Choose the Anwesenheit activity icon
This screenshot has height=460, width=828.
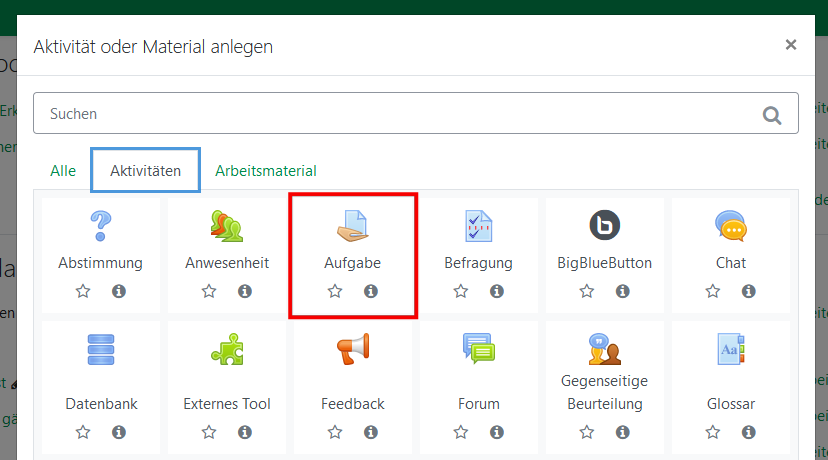(x=226, y=225)
